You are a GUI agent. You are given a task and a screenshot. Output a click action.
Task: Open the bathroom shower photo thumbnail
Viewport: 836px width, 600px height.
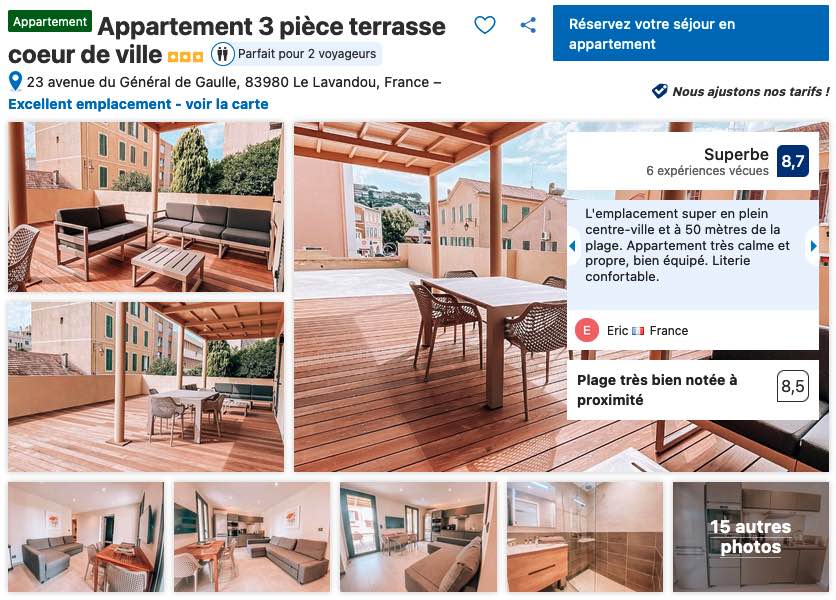tap(584, 537)
